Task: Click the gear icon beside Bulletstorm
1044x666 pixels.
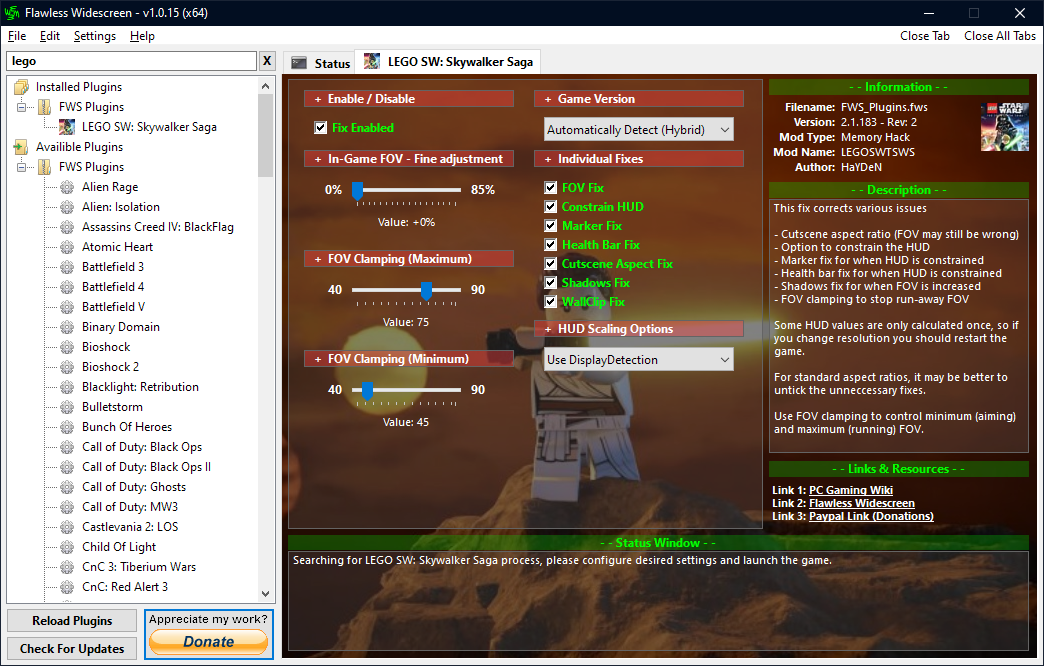Action: pos(67,407)
